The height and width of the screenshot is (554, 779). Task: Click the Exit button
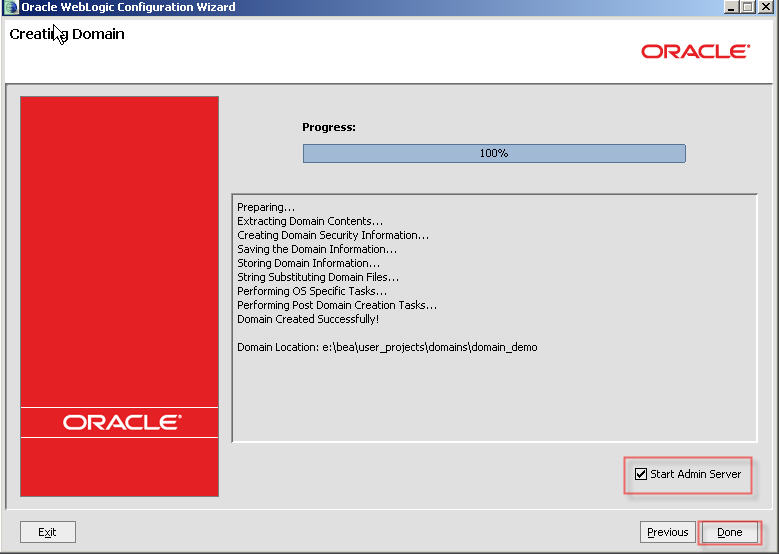click(48, 532)
